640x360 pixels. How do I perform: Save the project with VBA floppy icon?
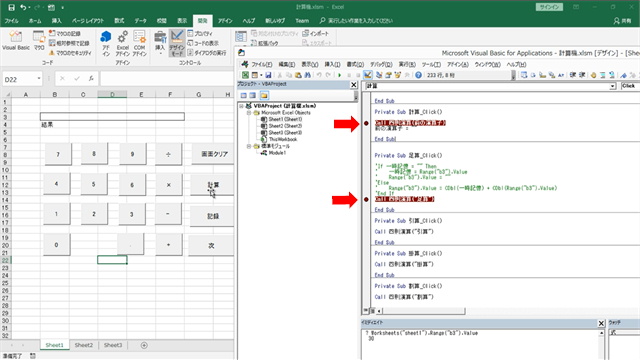tap(268, 75)
